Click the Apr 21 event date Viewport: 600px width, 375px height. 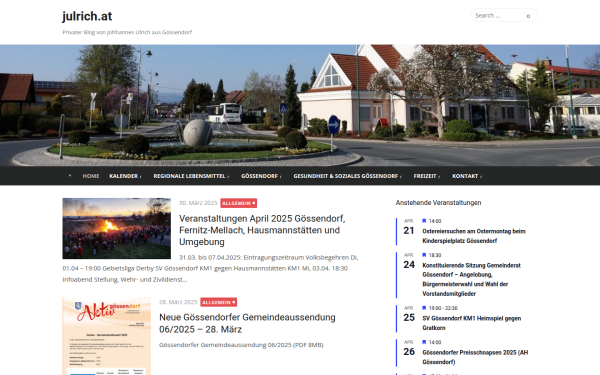click(409, 227)
